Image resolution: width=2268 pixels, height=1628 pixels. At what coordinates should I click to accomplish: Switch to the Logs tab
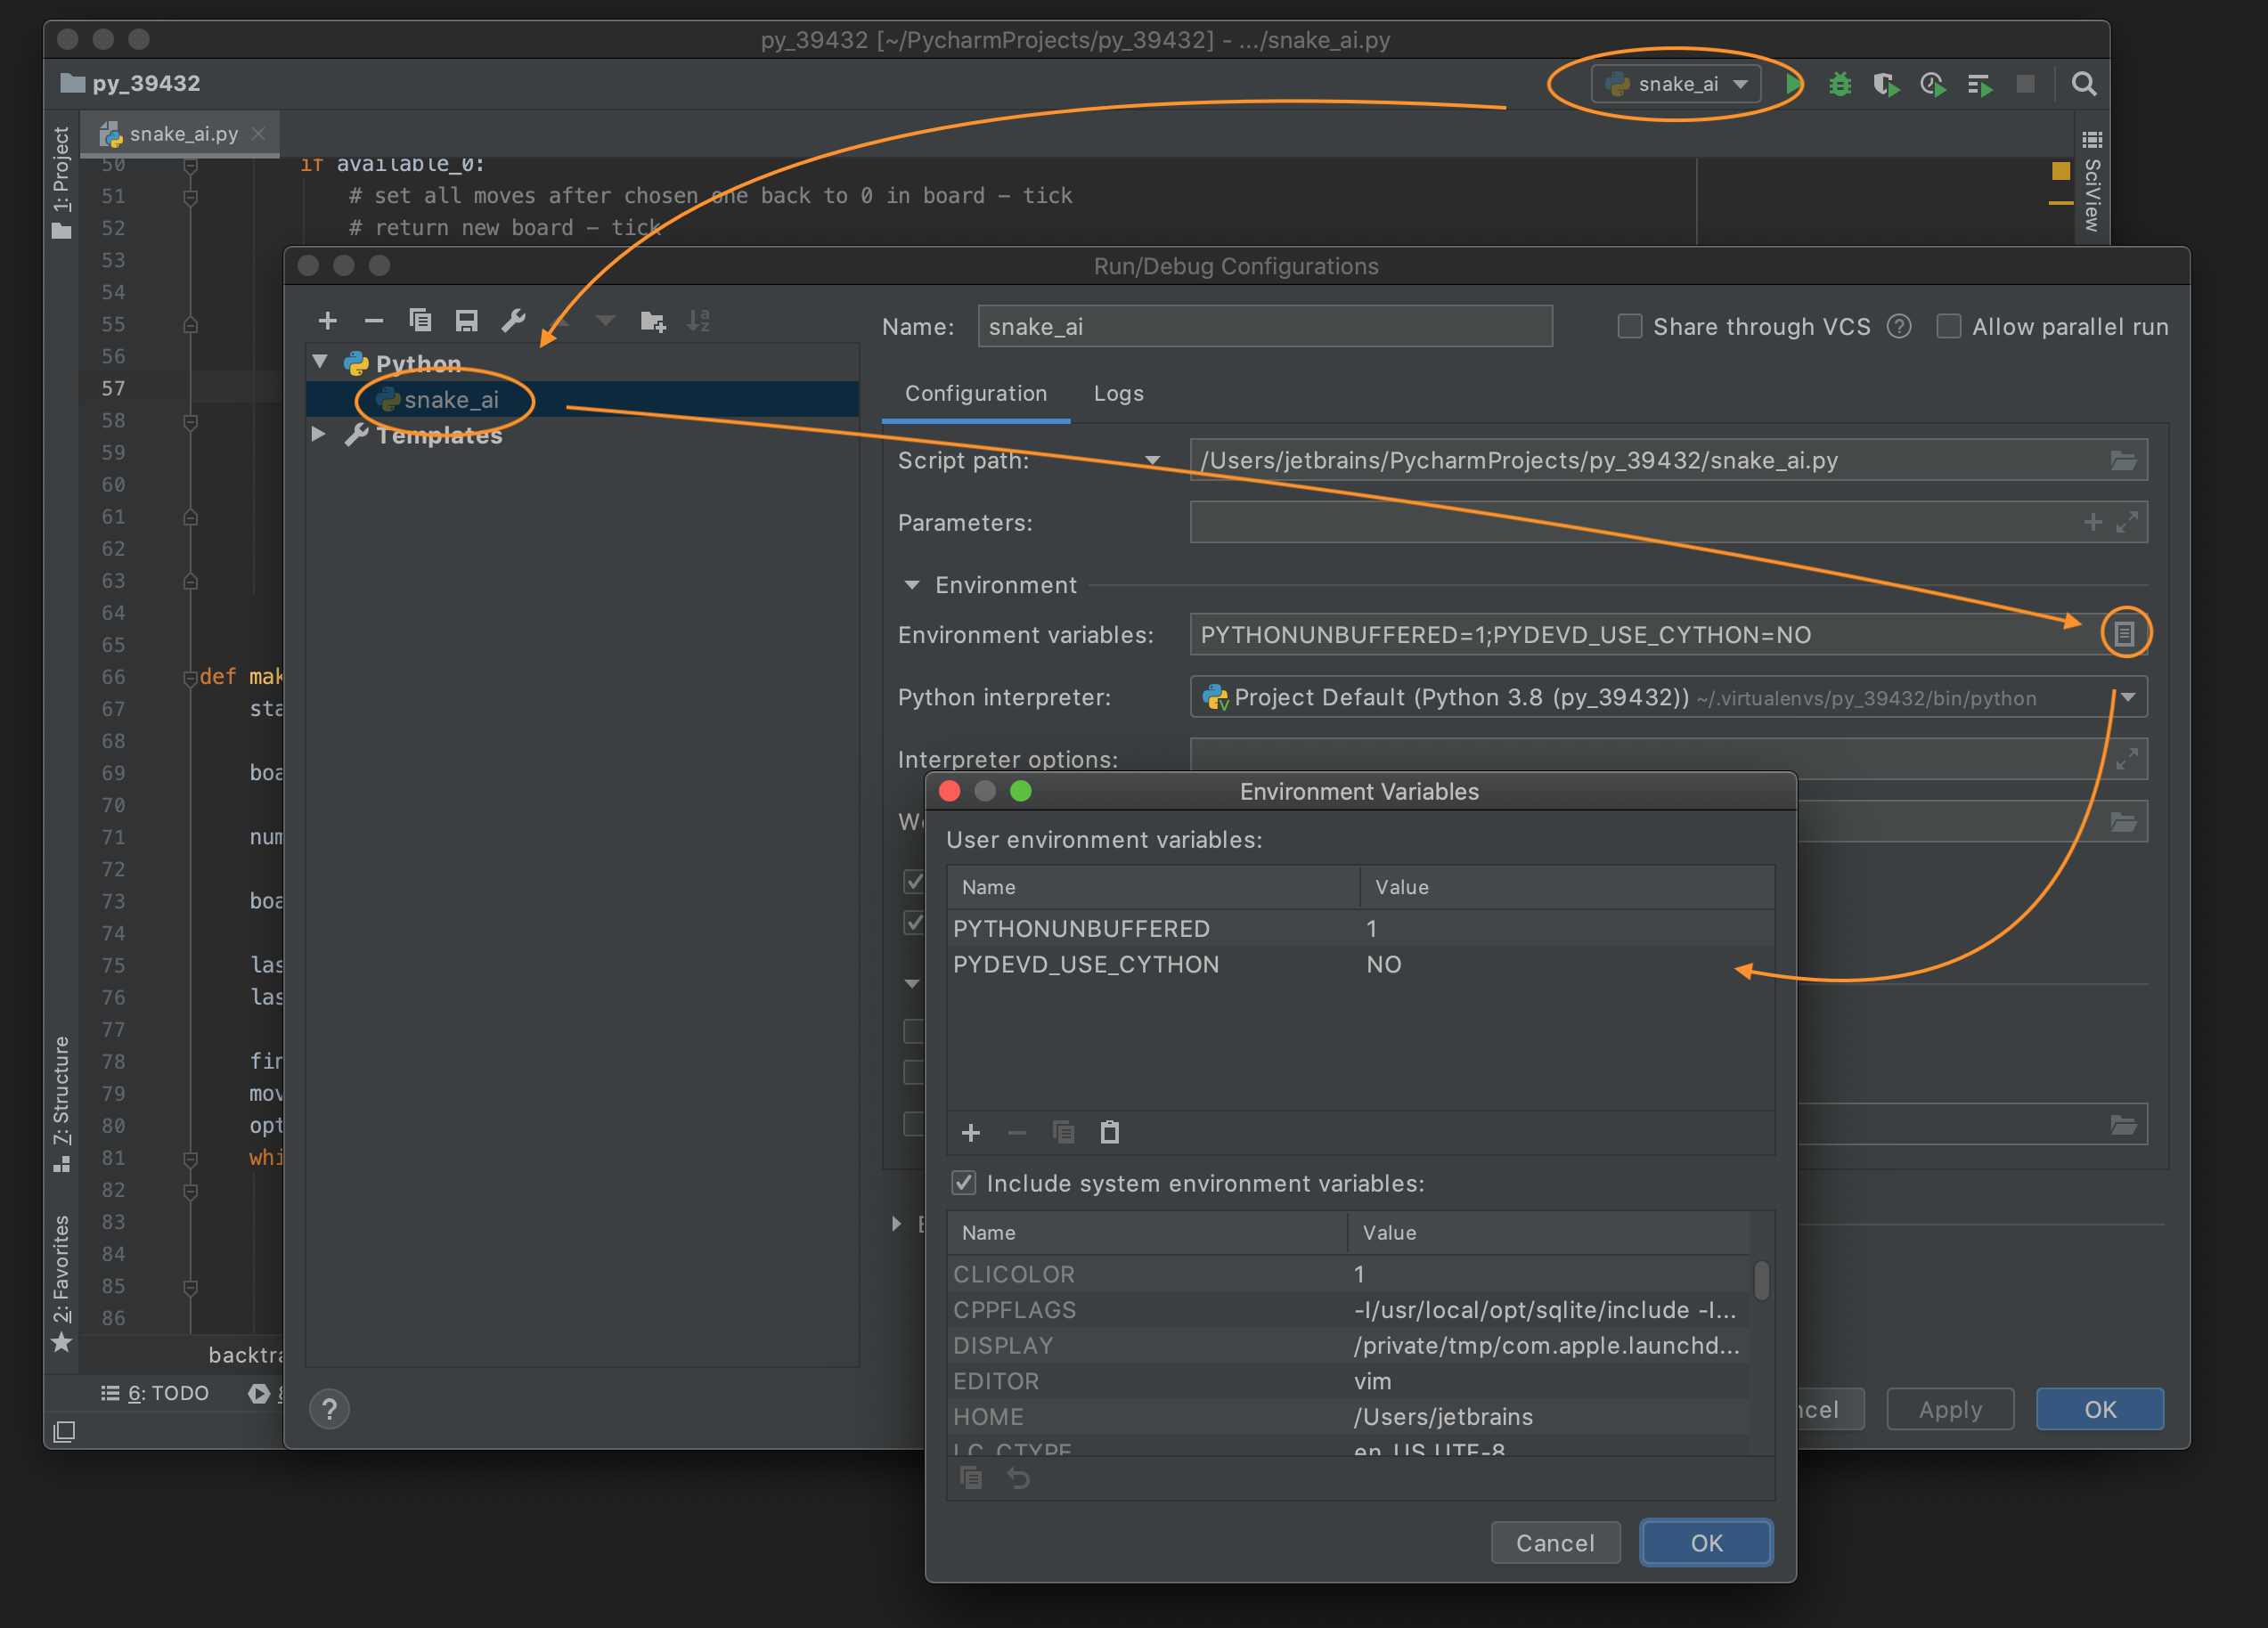(x=1118, y=393)
